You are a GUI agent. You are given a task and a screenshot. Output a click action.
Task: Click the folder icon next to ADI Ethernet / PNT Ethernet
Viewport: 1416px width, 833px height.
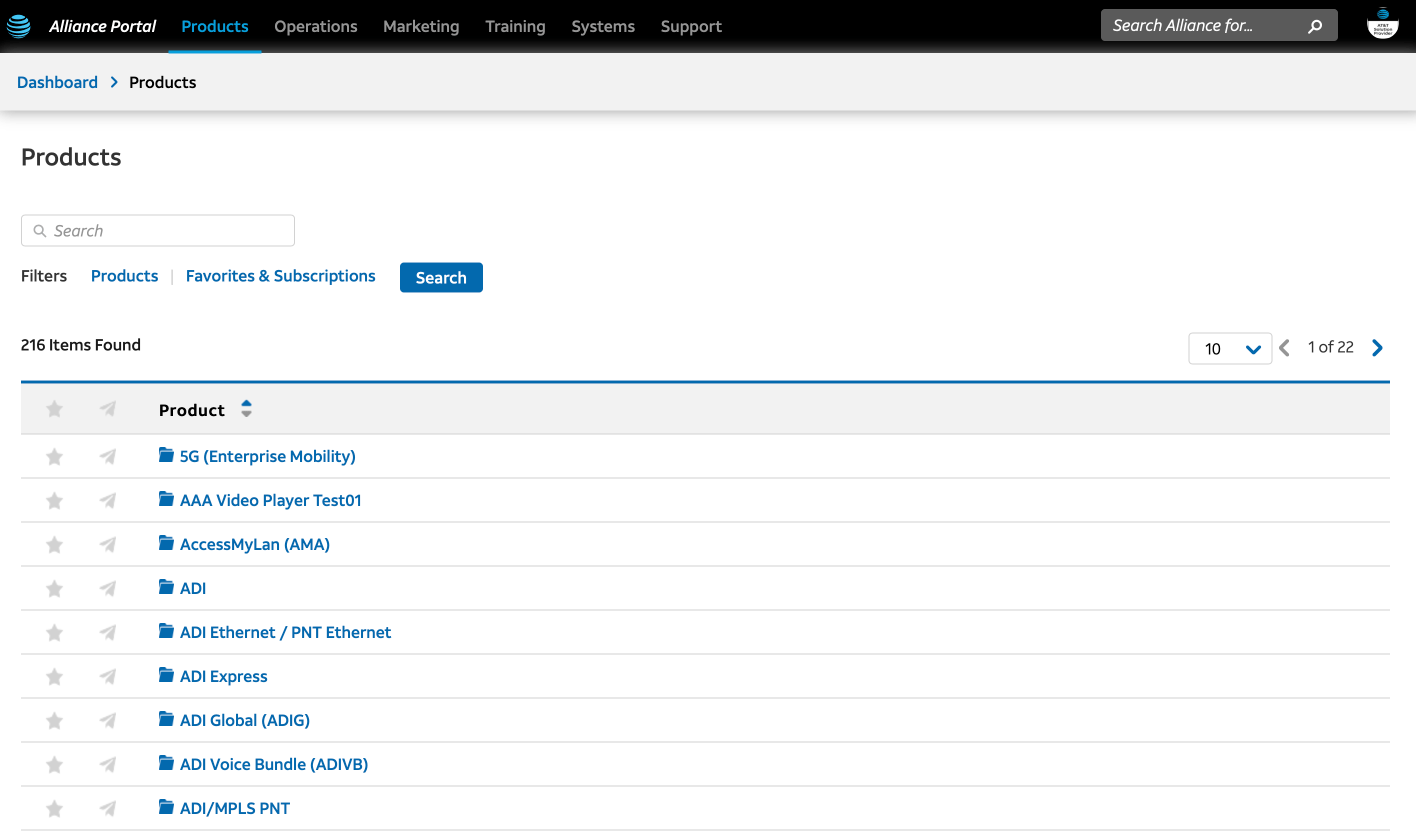click(x=167, y=631)
